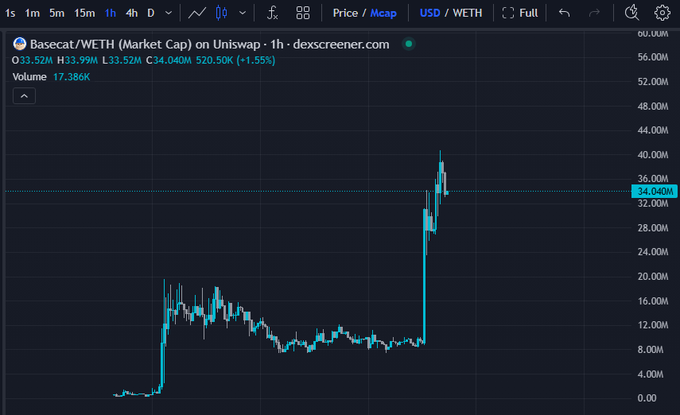Choose the 4h timeframe
Screen dimensions: 680x415
[132, 13]
